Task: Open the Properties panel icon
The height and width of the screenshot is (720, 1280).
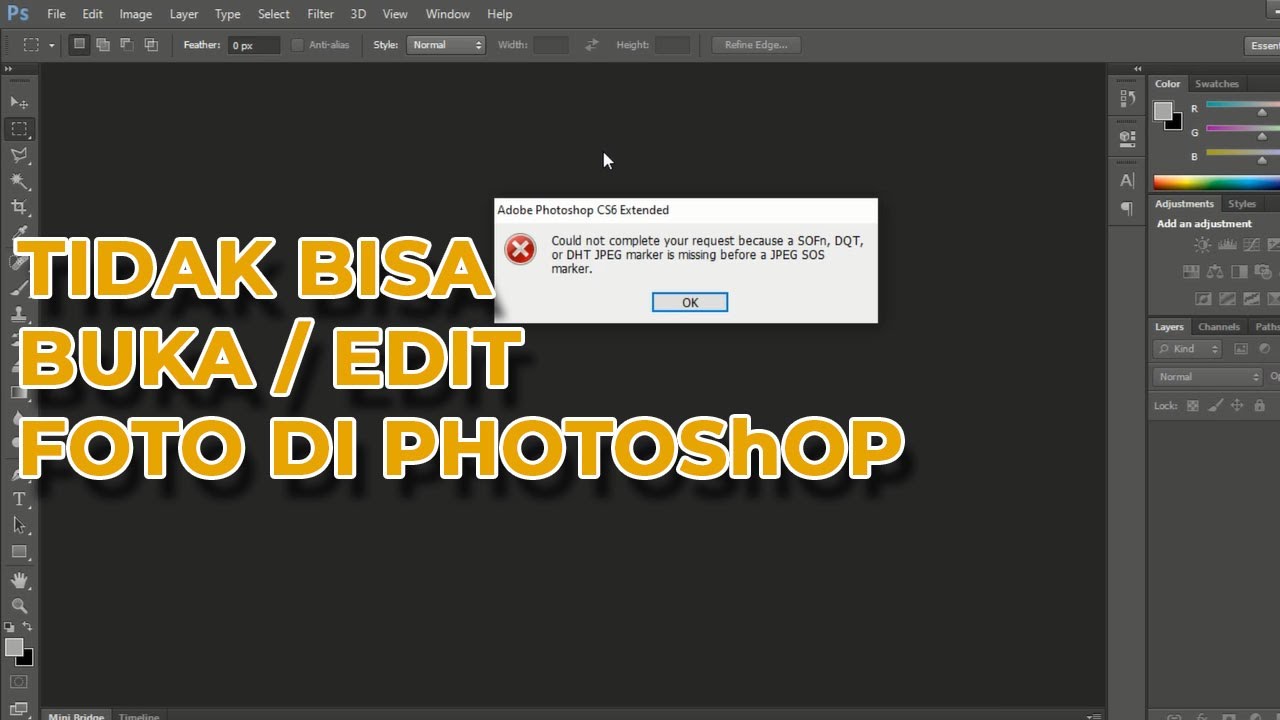Action: (1127, 138)
